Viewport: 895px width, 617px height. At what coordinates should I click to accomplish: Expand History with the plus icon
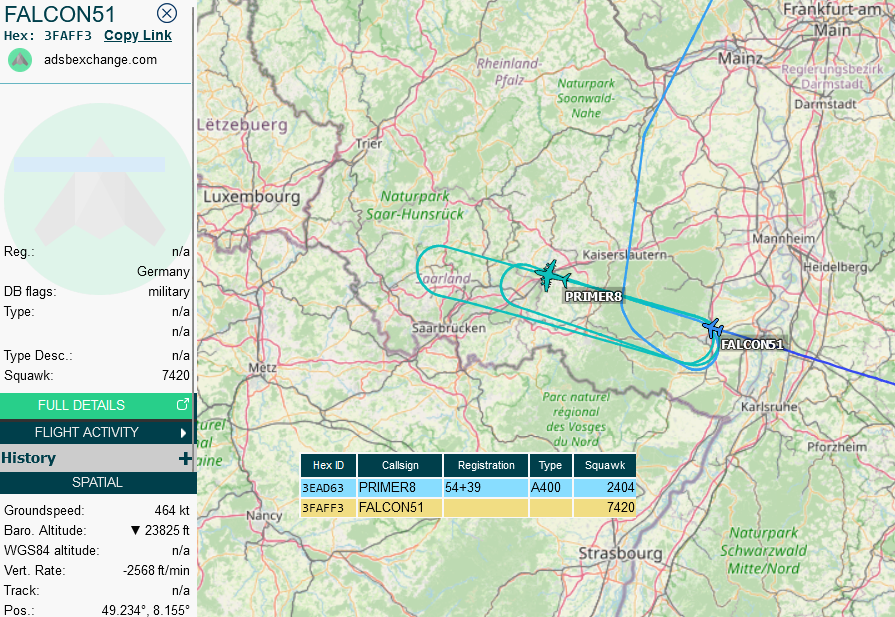click(x=185, y=458)
